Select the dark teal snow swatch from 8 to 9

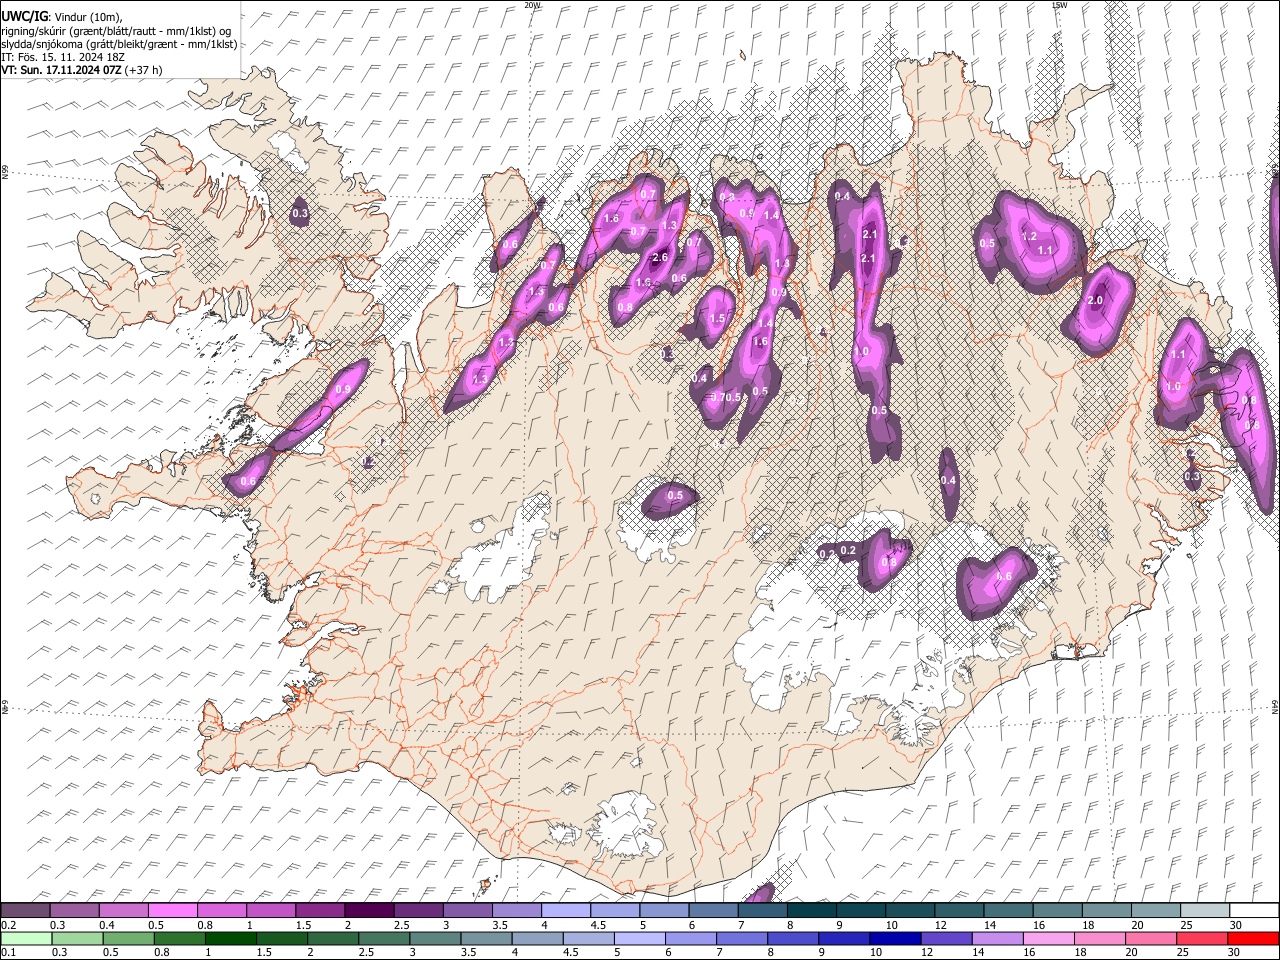click(812, 910)
